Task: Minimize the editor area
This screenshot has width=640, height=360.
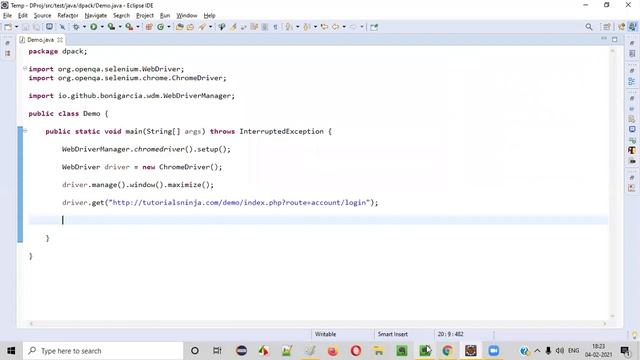Action: (604, 39)
